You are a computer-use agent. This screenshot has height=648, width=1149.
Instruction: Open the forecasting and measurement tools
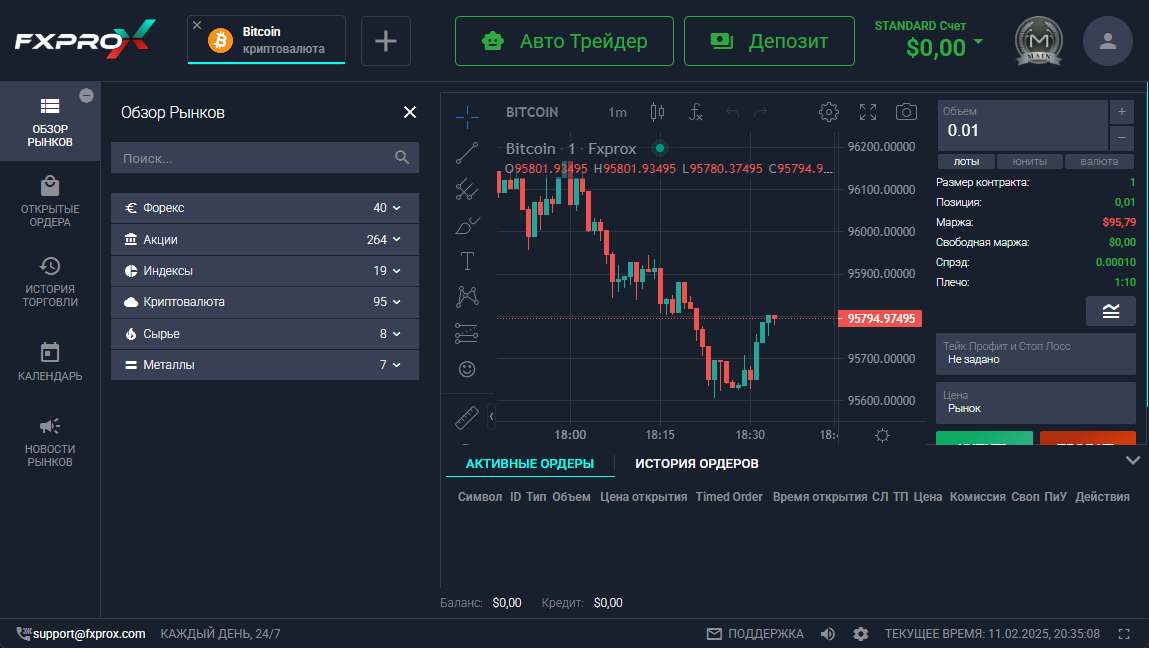pos(467,333)
